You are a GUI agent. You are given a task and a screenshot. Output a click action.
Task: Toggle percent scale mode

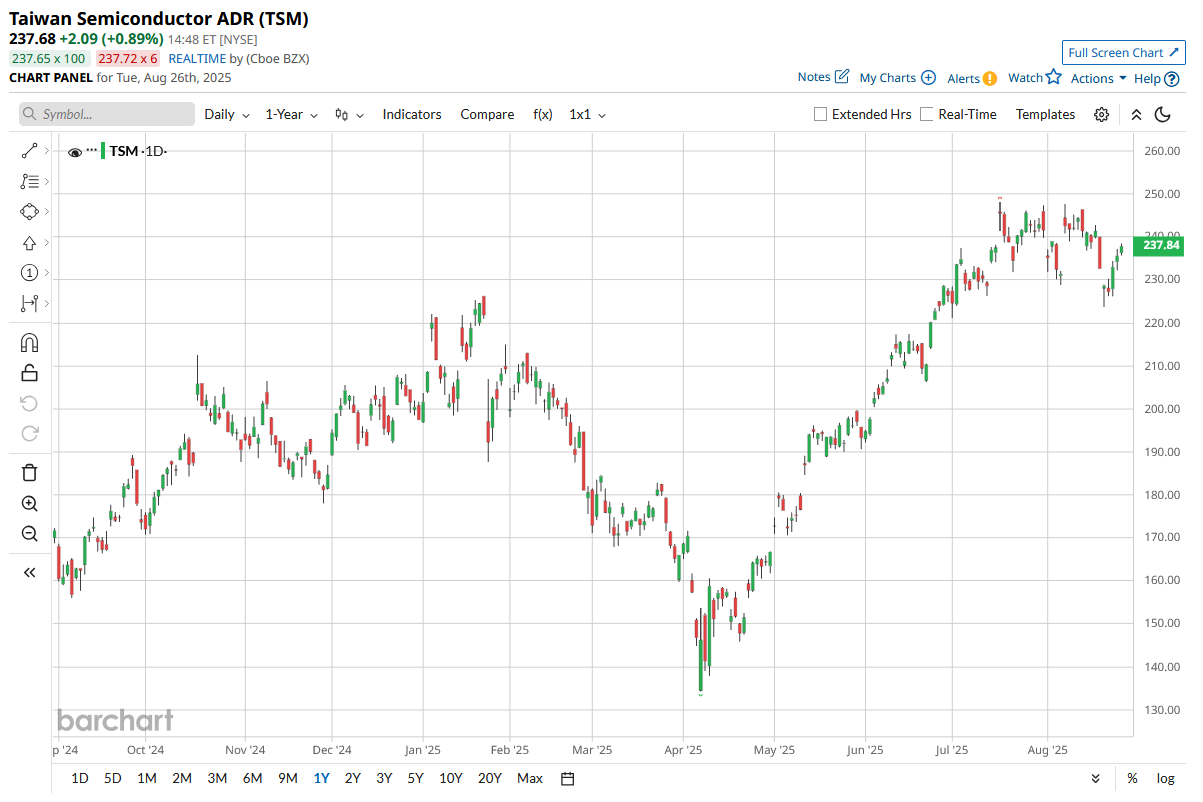coord(1132,778)
